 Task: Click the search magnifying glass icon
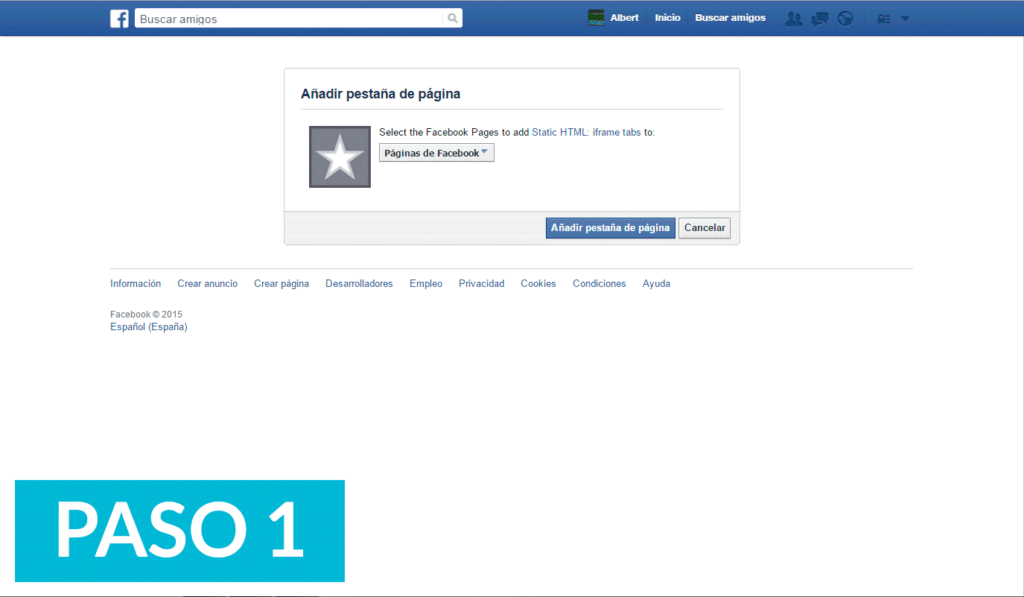pos(452,18)
